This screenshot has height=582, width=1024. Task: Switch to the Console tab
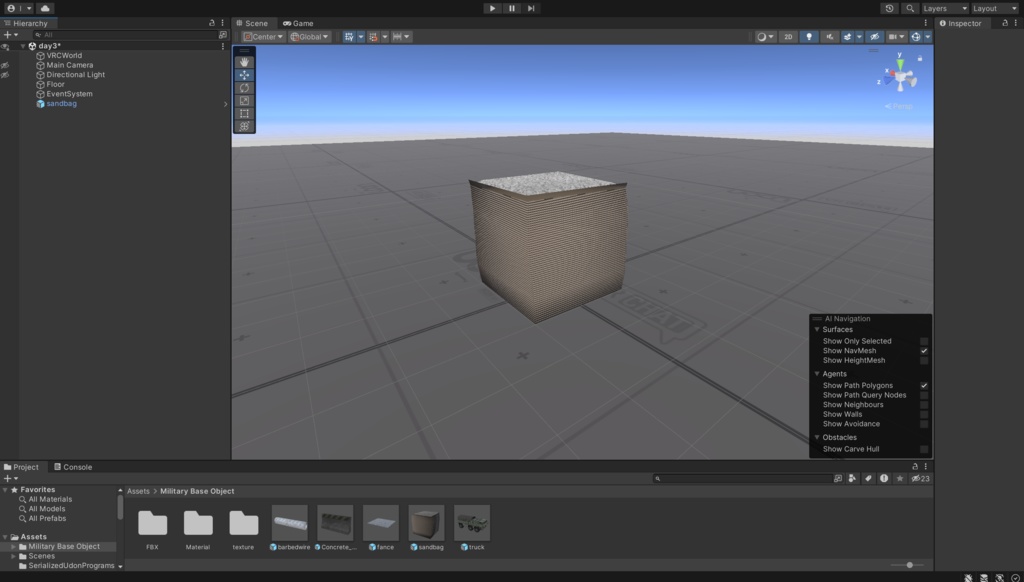[x=73, y=467]
